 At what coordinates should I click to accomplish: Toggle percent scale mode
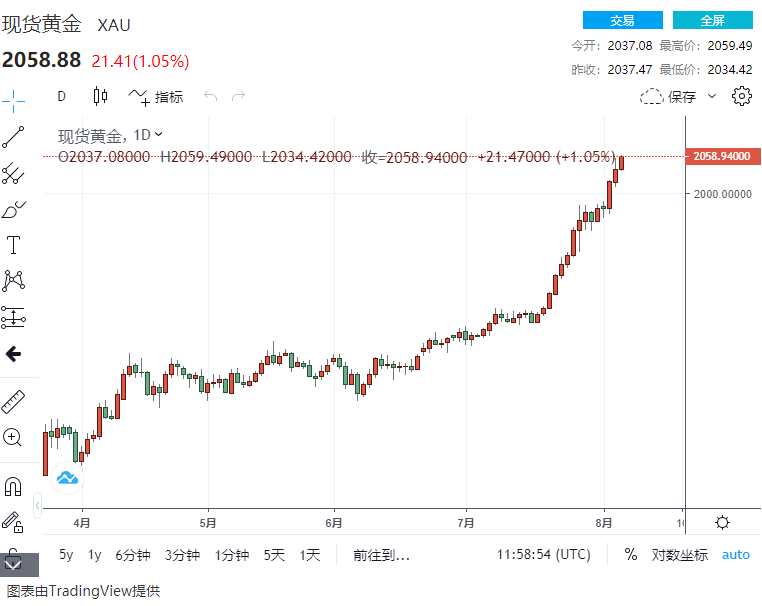tap(631, 554)
